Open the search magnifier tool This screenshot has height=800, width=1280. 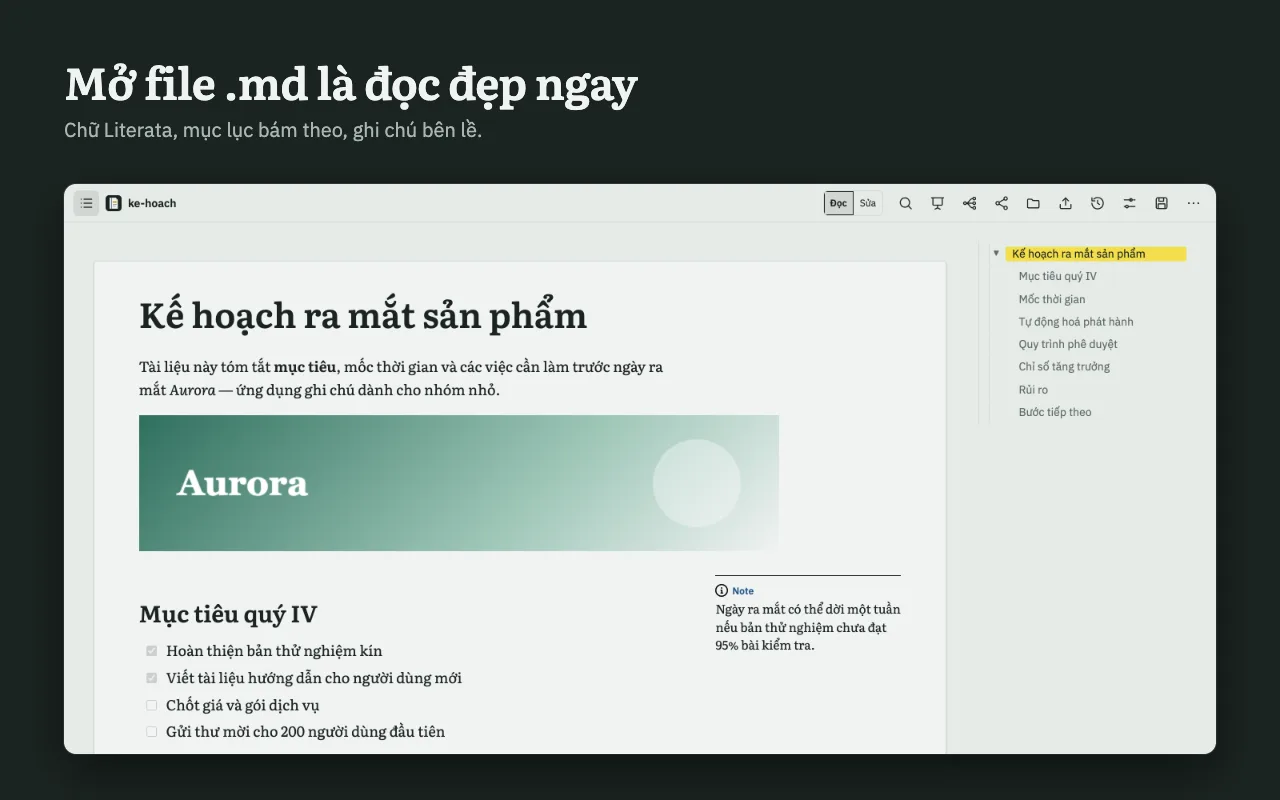coord(905,203)
